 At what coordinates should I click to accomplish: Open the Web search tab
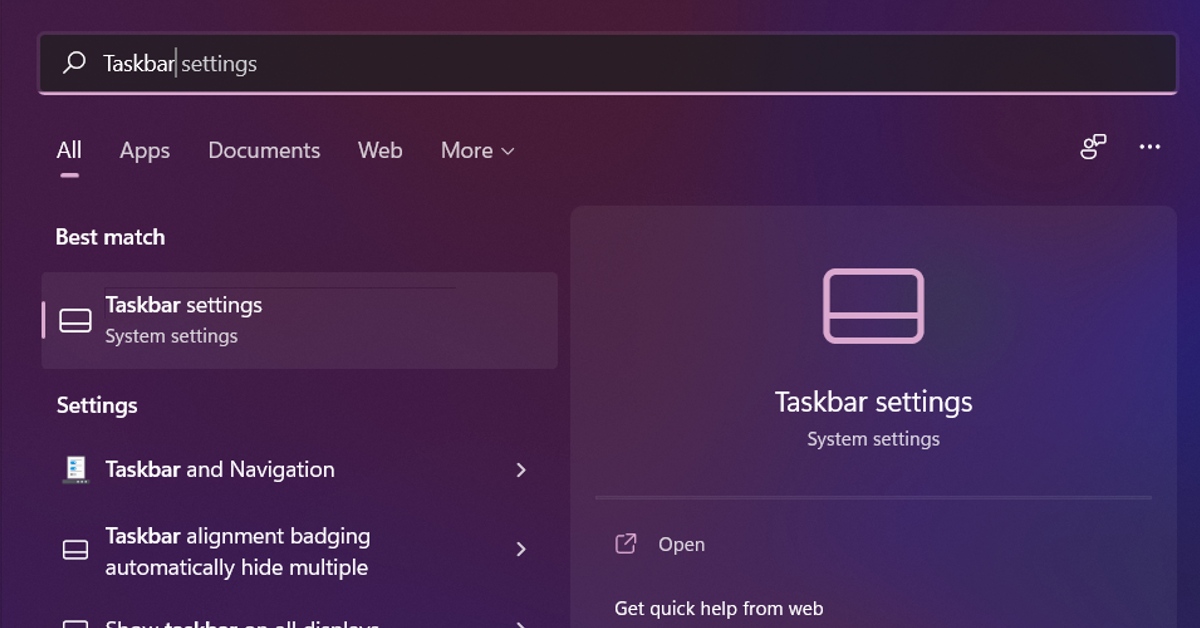click(x=380, y=150)
